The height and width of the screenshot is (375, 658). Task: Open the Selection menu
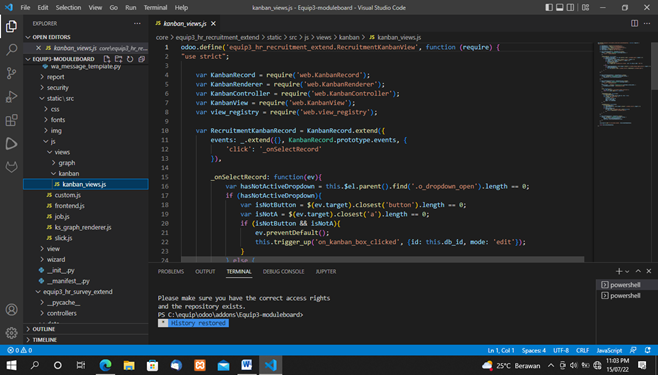[x=68, y=8]
